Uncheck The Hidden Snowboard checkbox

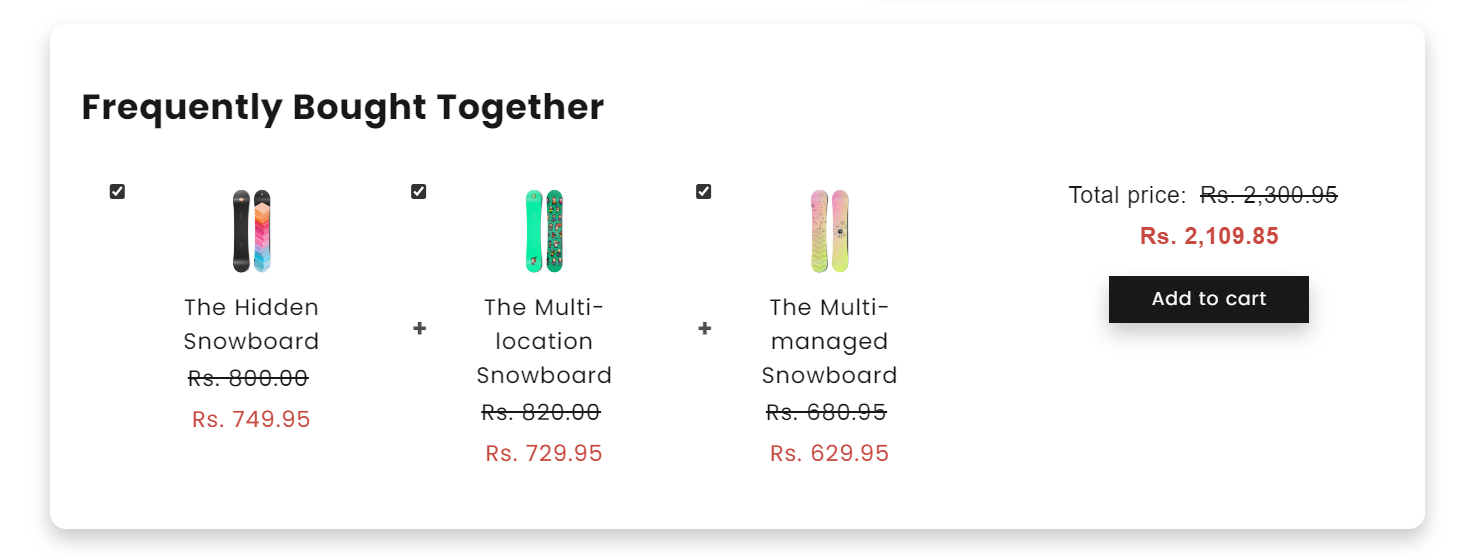[x=117, y=191]
